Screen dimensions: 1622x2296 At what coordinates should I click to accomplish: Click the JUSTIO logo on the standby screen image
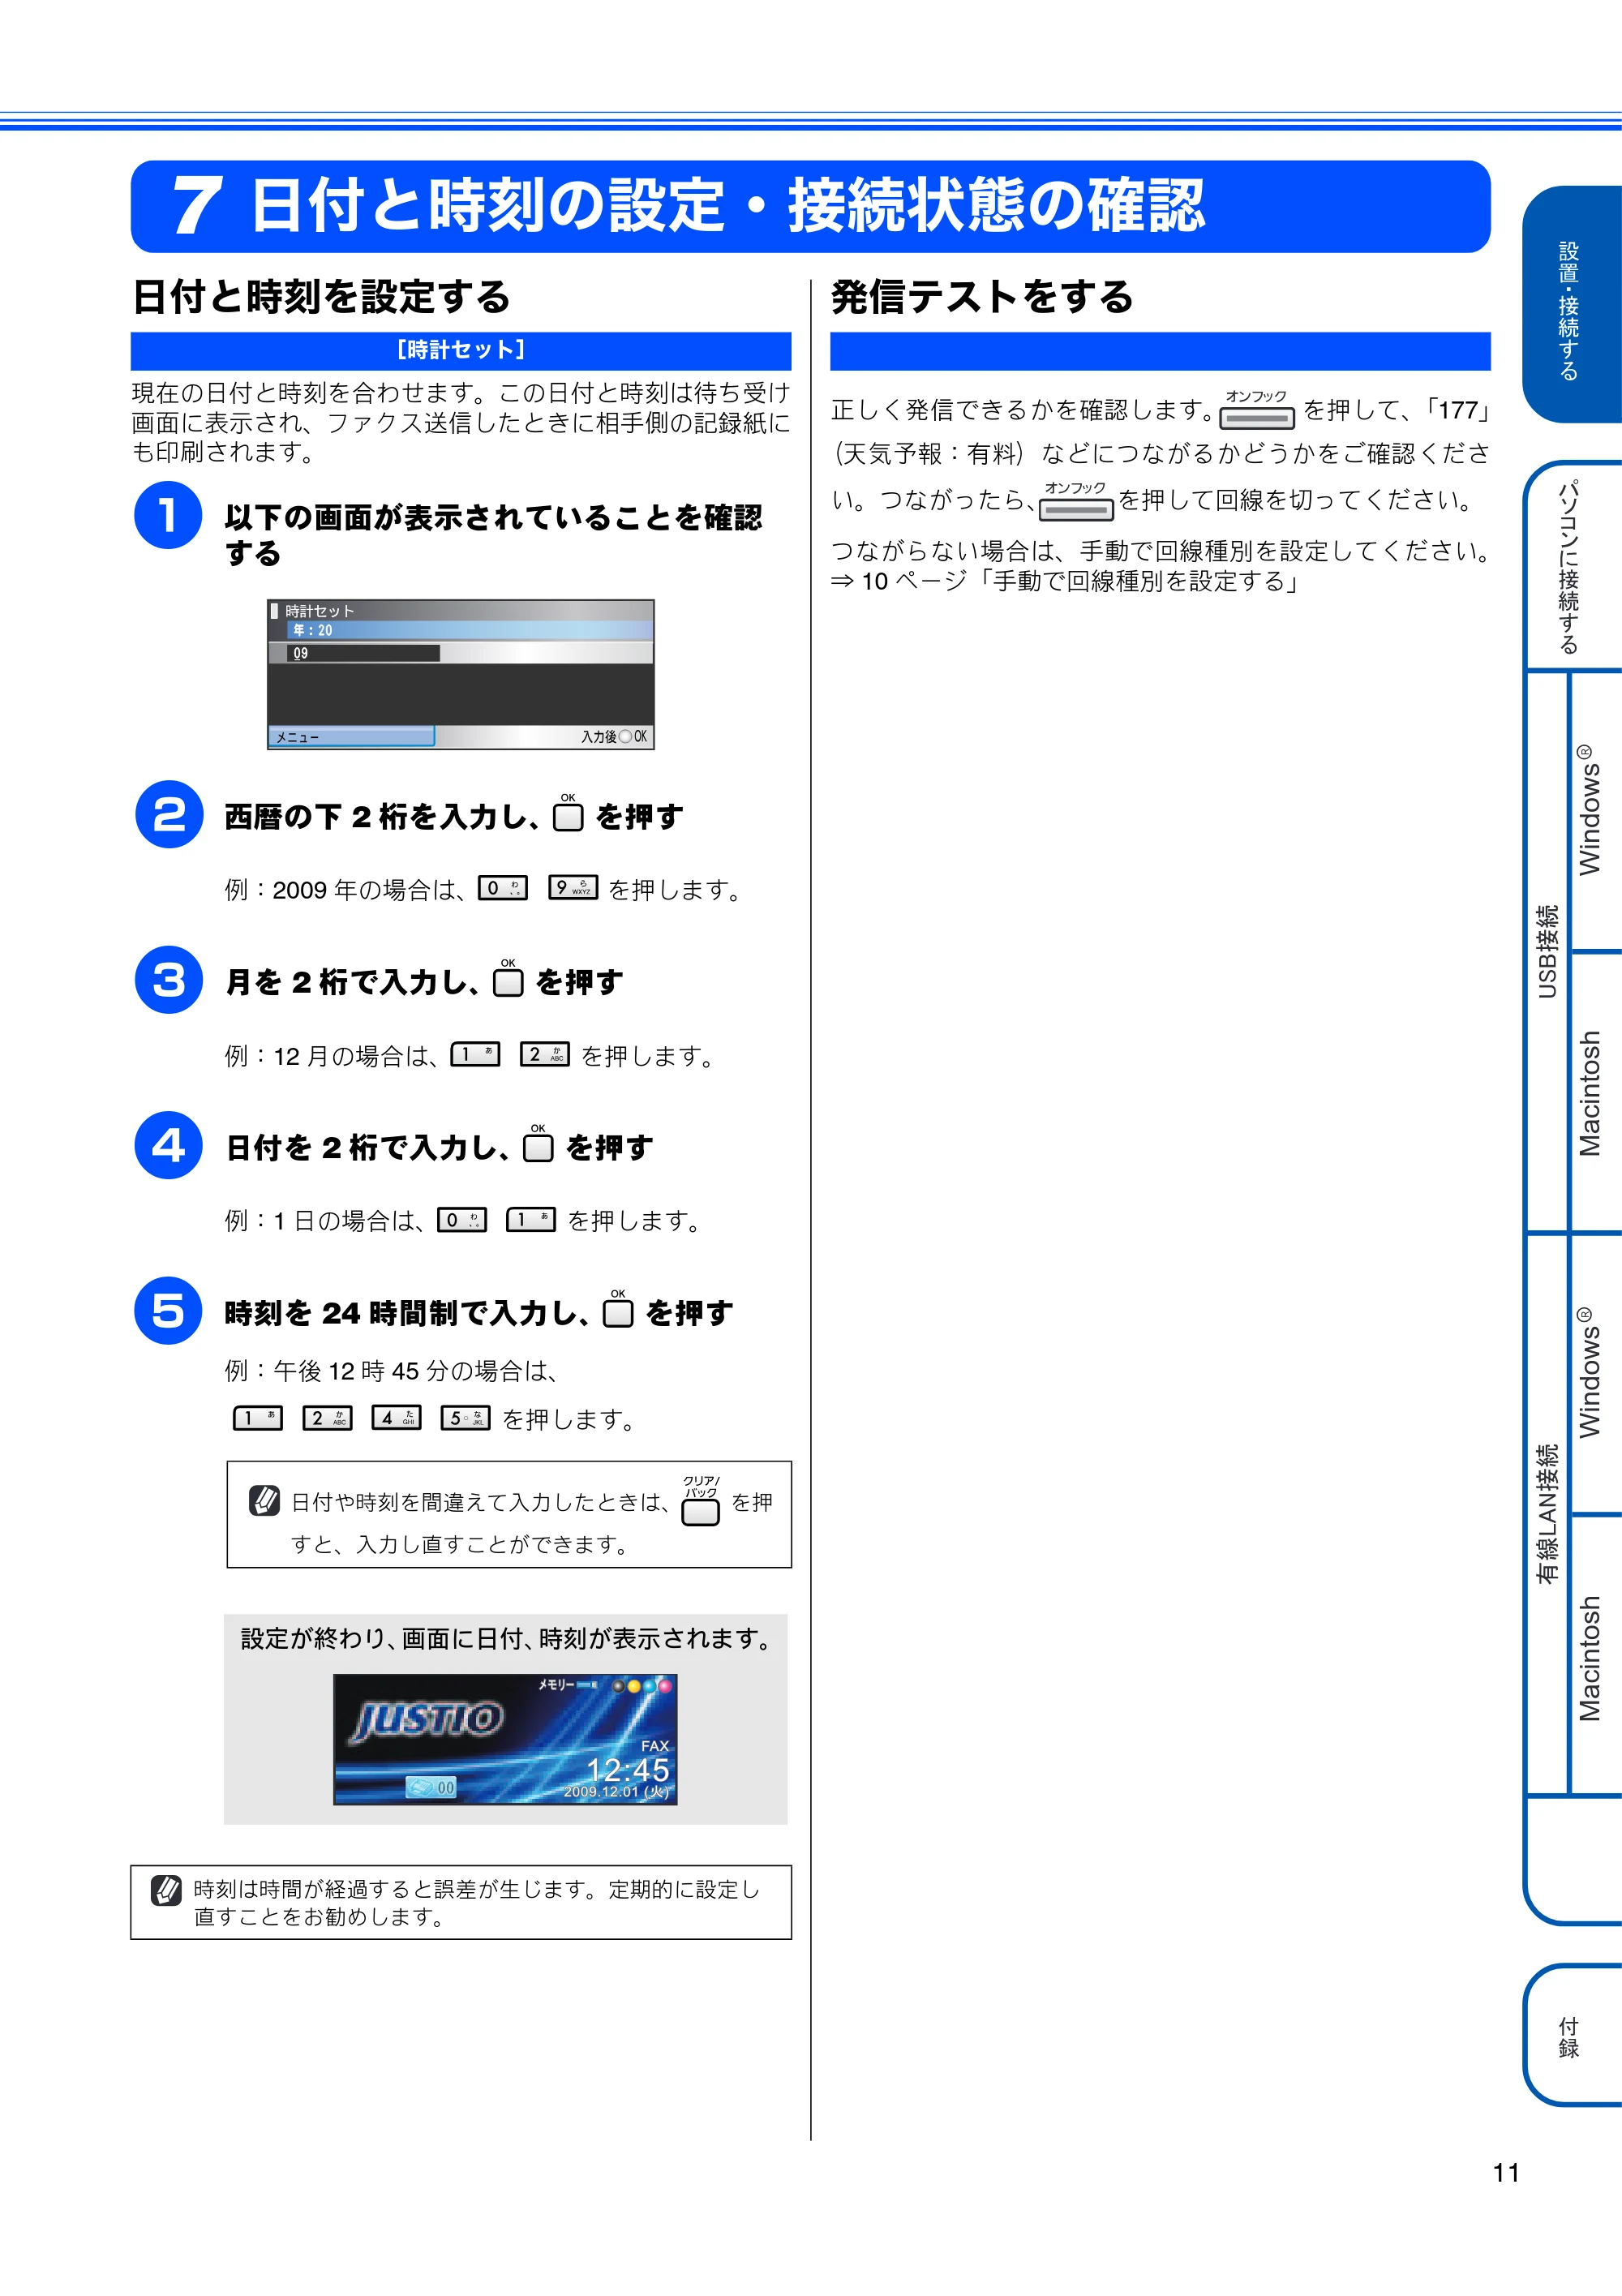[x=428, y=1720]
